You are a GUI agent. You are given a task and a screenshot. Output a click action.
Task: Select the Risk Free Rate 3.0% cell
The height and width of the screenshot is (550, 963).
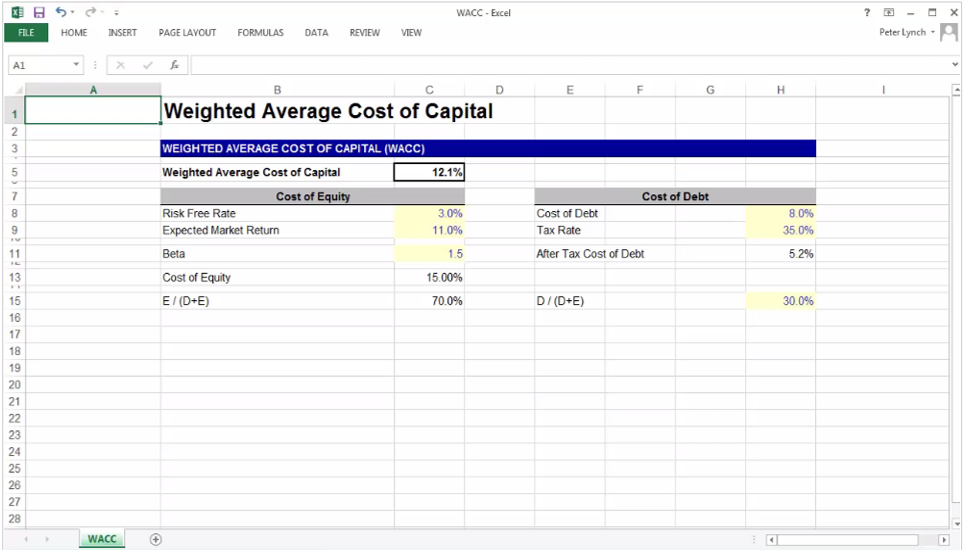pos(429,214)
